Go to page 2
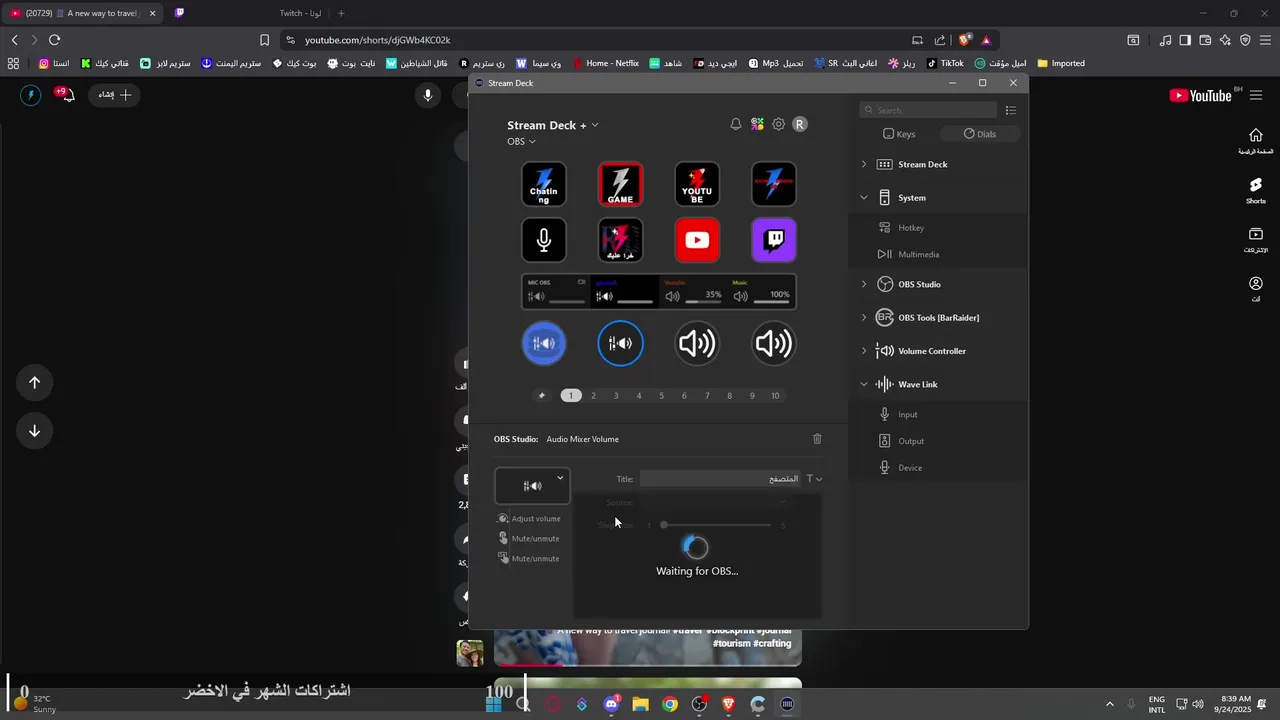Screen dimensions: 1280x720 [593, 396]
